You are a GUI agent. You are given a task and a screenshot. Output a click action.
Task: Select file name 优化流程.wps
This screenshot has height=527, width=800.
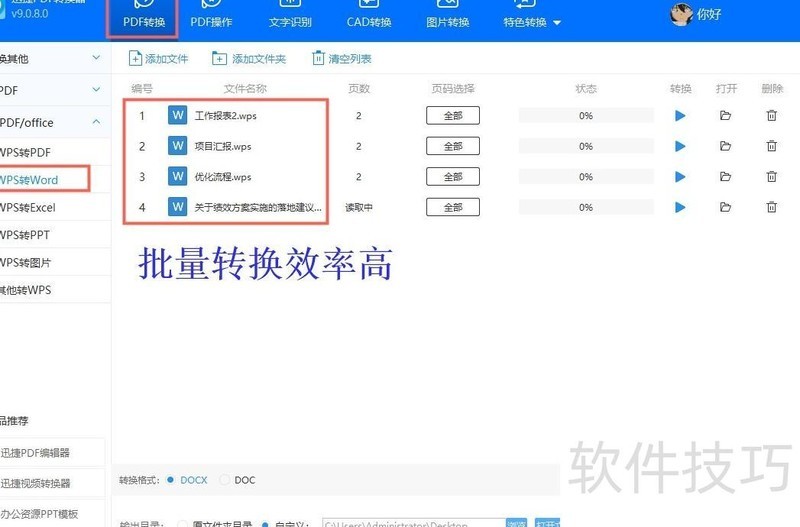click(223, 177)
